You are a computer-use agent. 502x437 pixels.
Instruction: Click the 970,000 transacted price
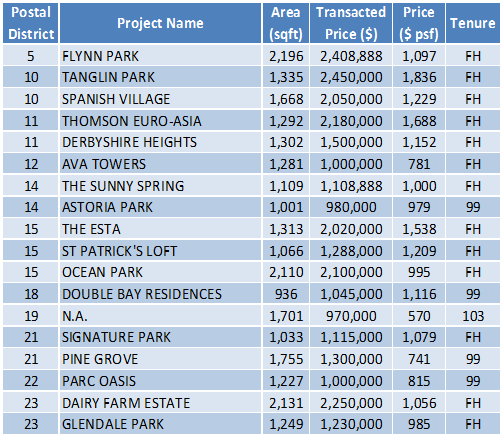351,316
